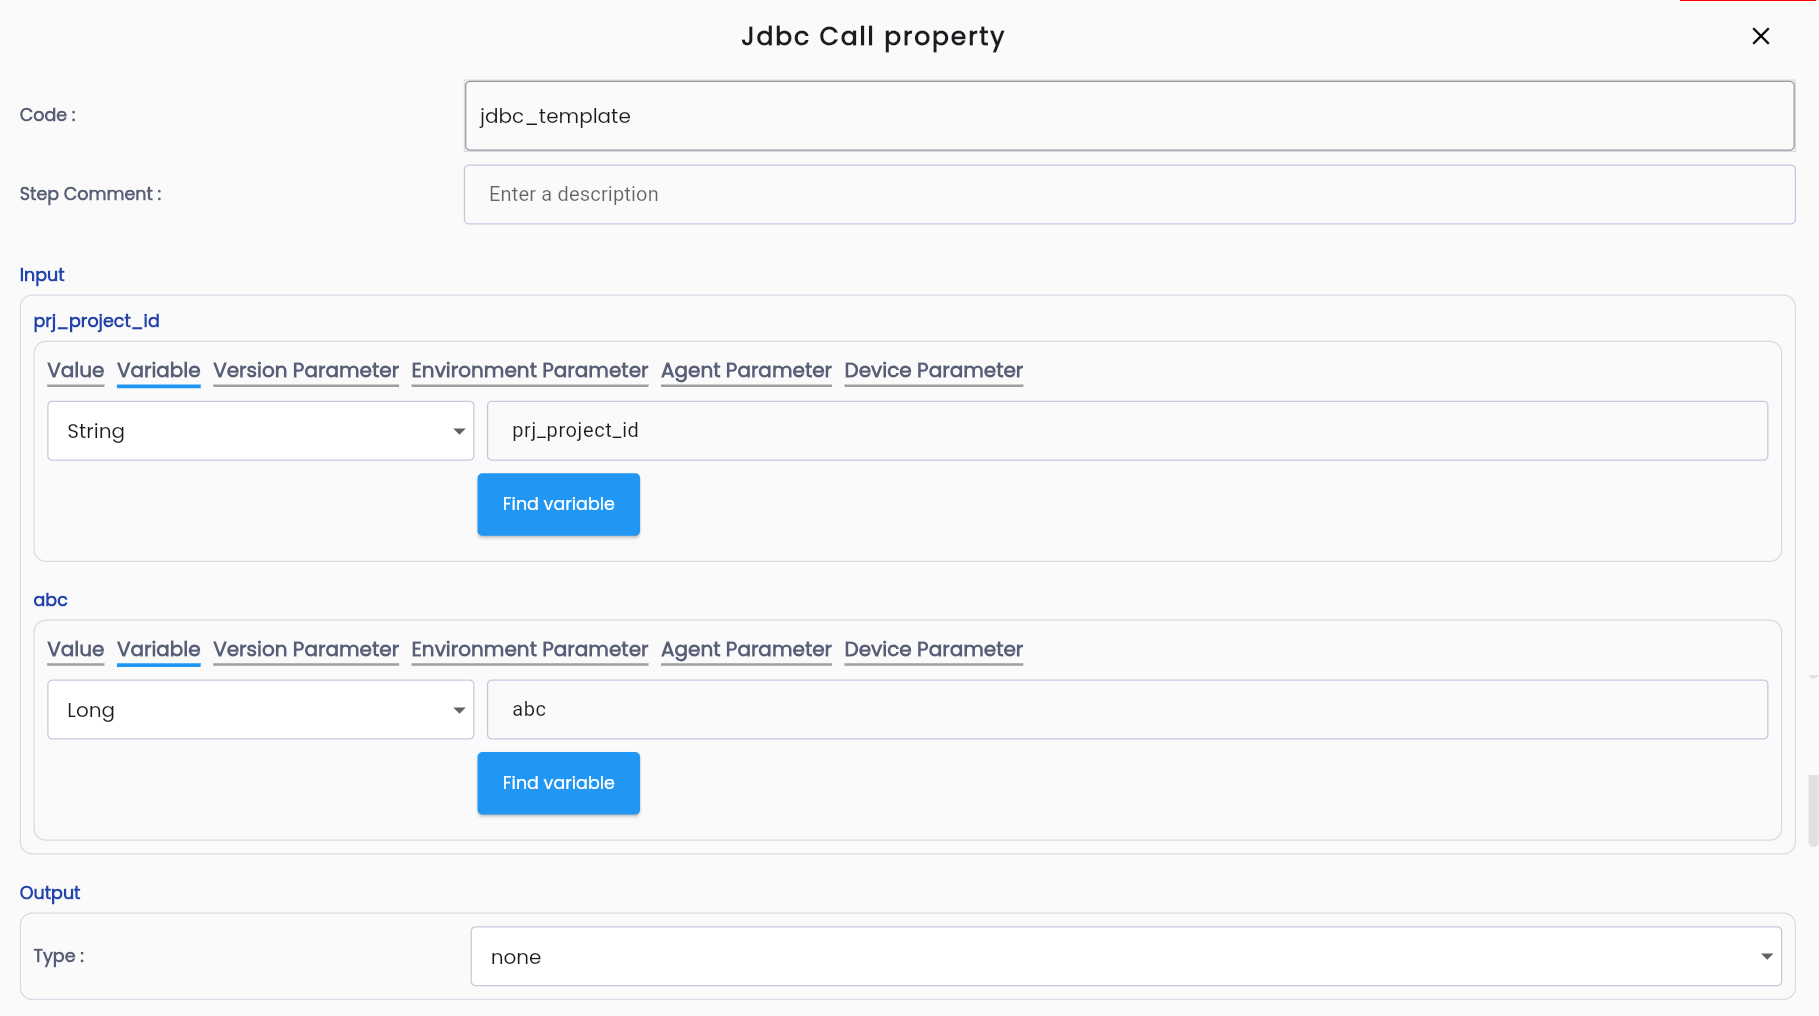
Task: Click the prj_project_id variable name field
Action: coord(1127,431)
